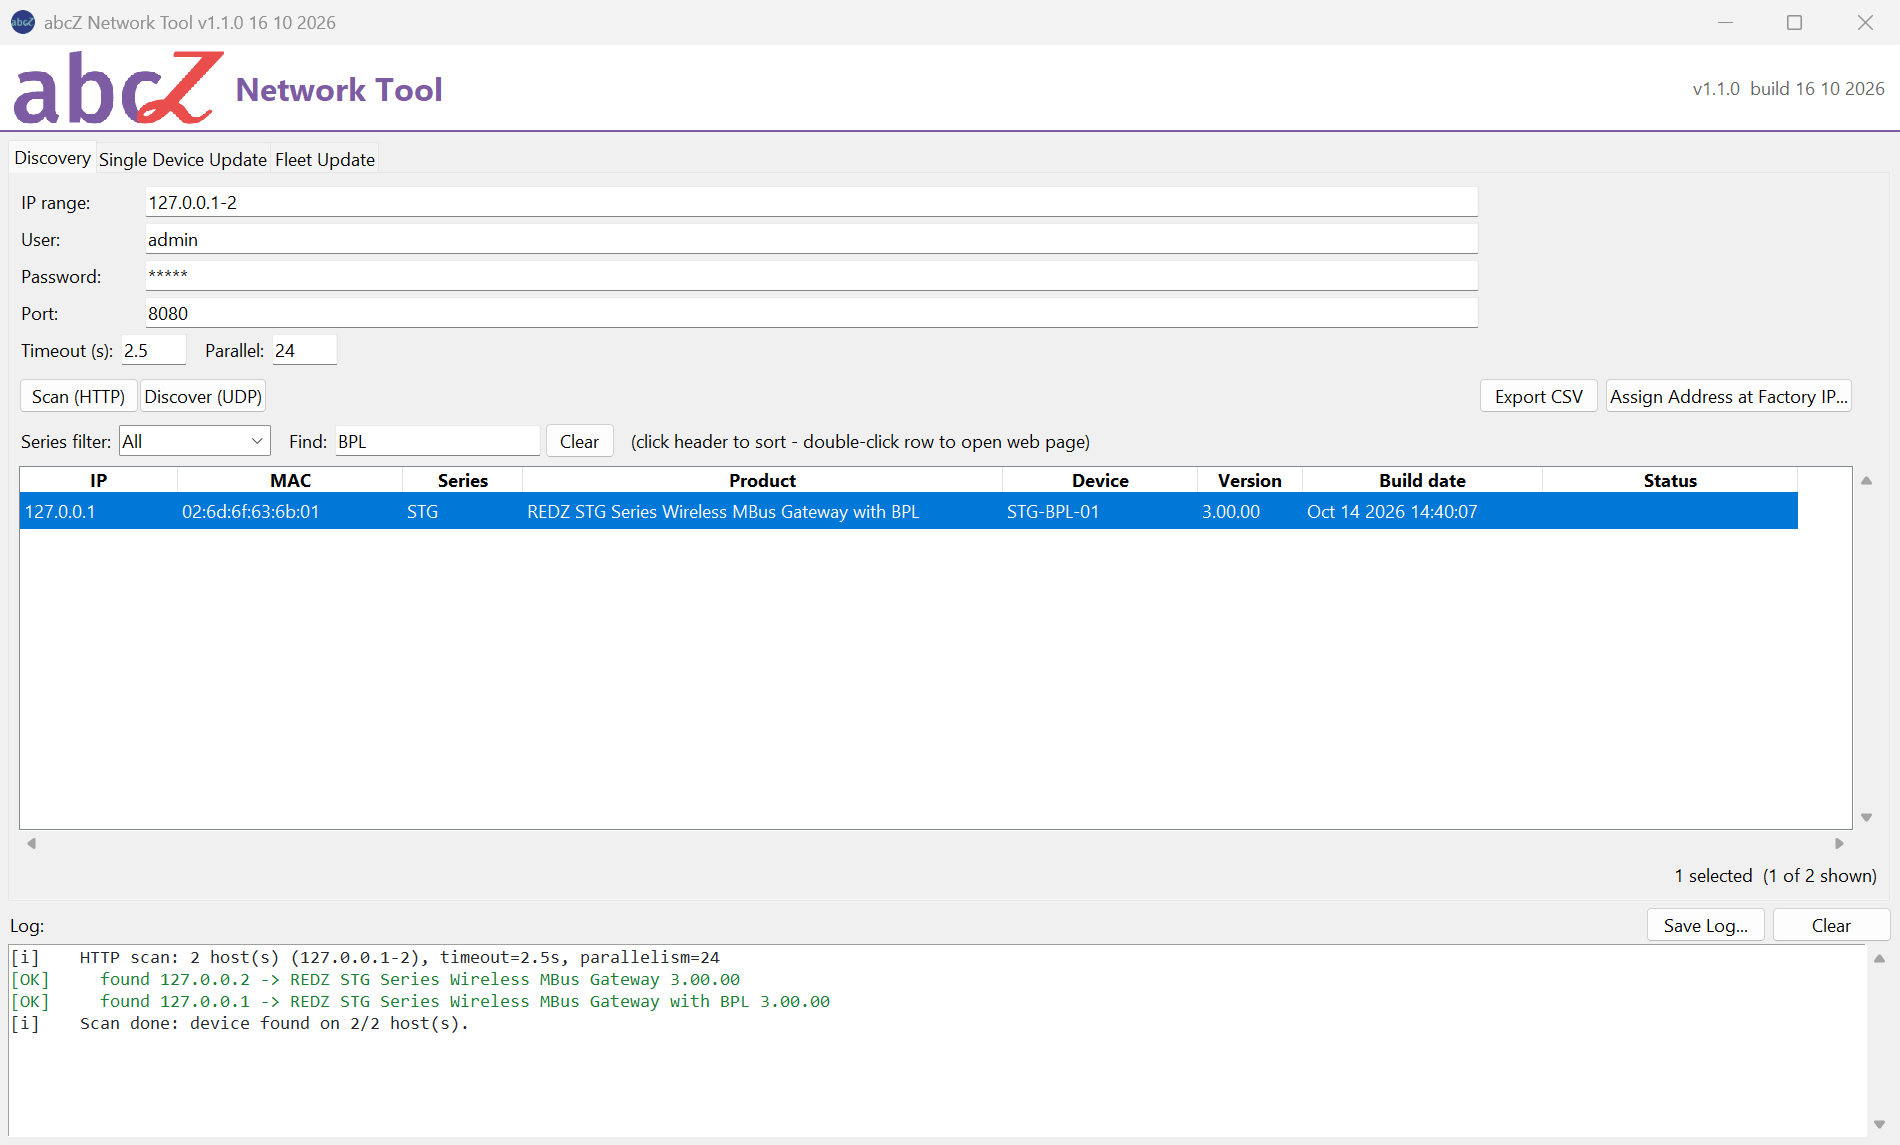Screen dimensions: 1900x1145
Task: Sort table by Device column header
Action: [1100, 480]
